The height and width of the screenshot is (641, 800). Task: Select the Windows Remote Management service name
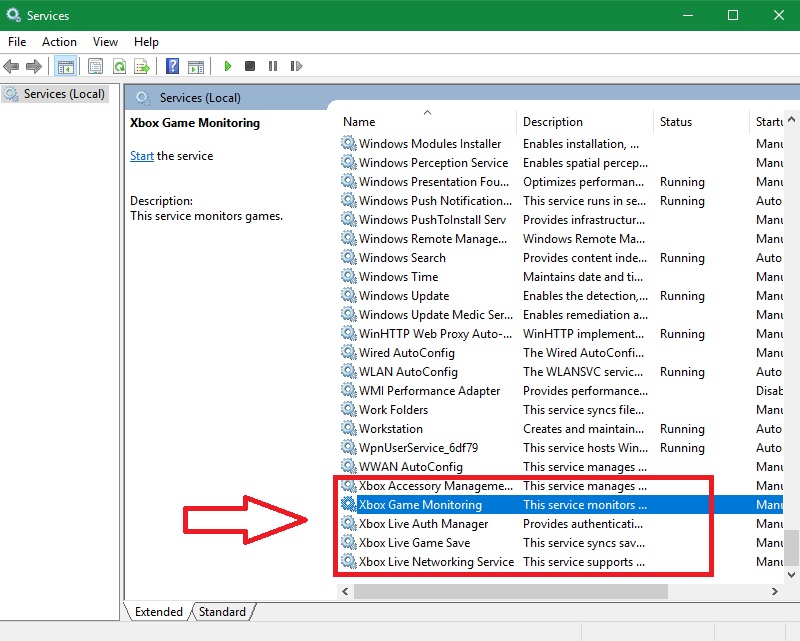pos(433,239)
